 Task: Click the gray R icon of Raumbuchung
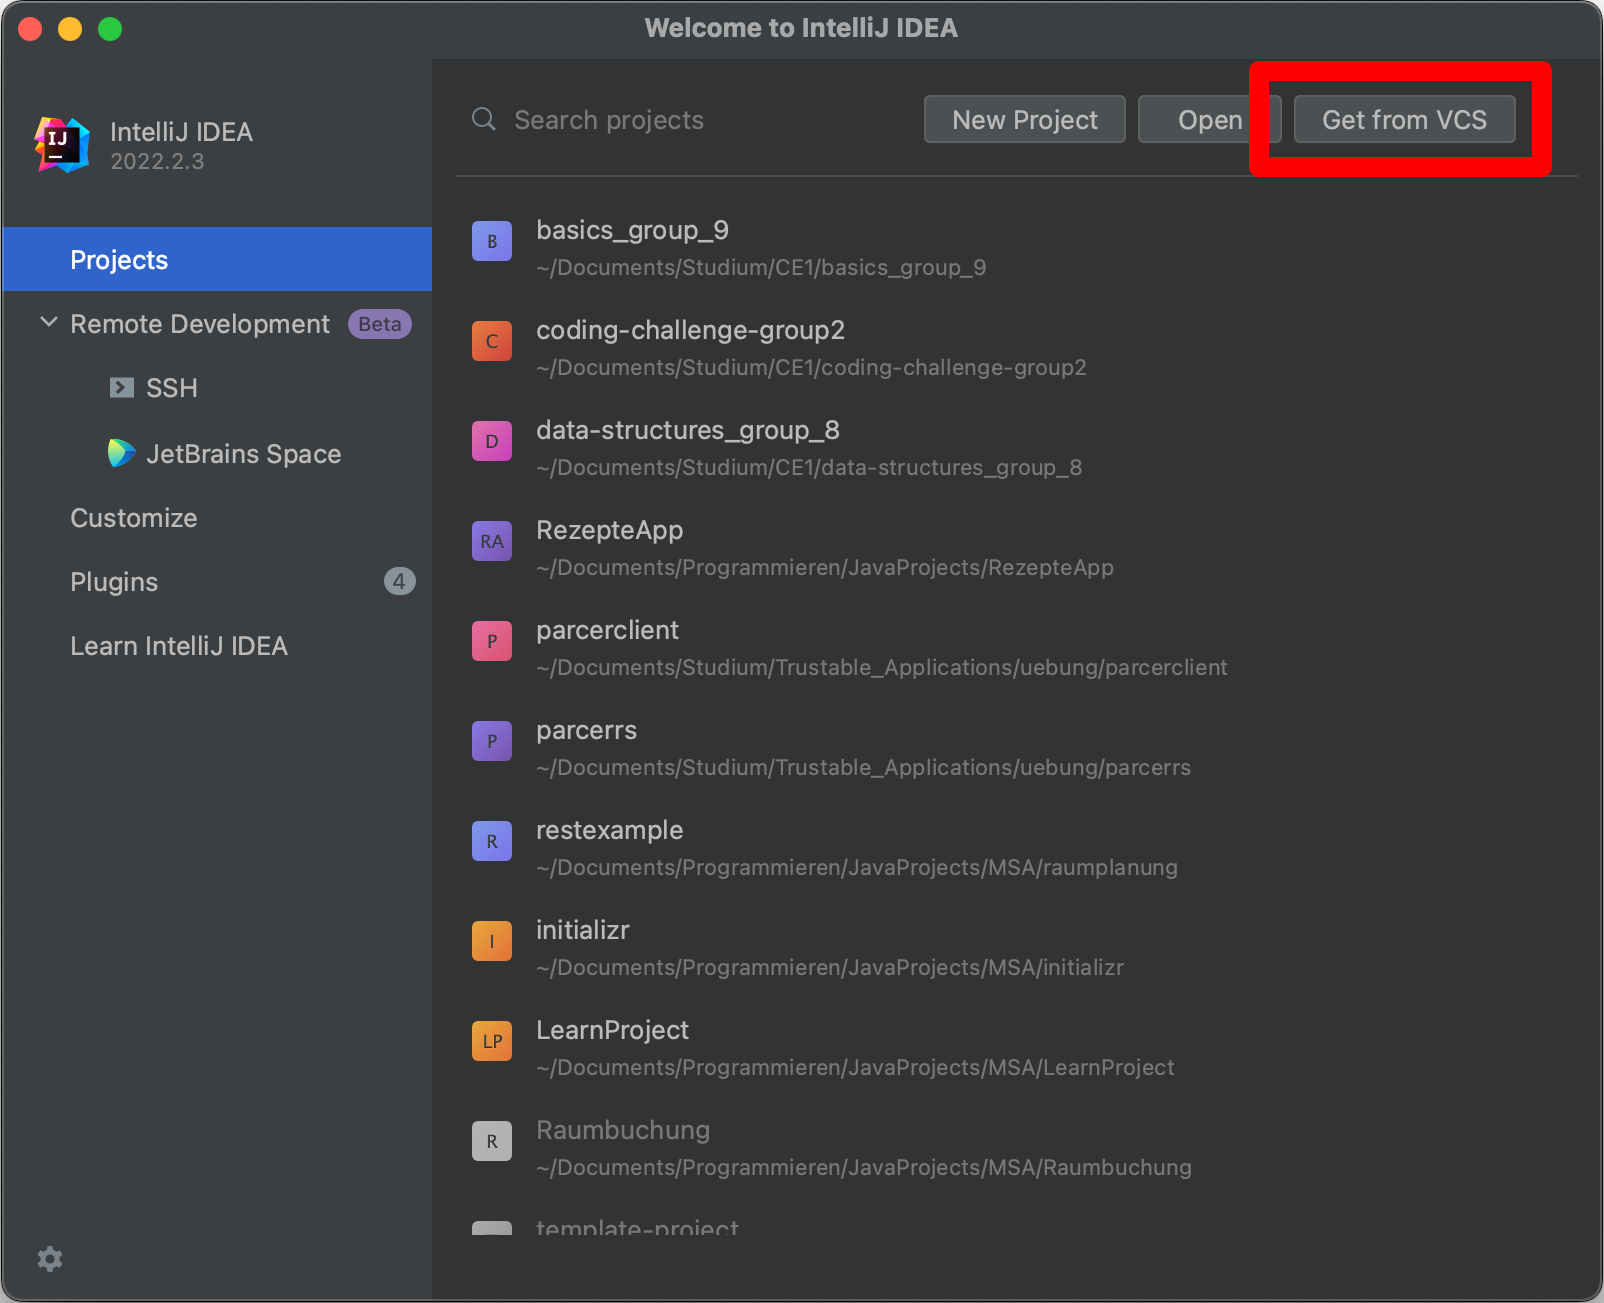492,1141
